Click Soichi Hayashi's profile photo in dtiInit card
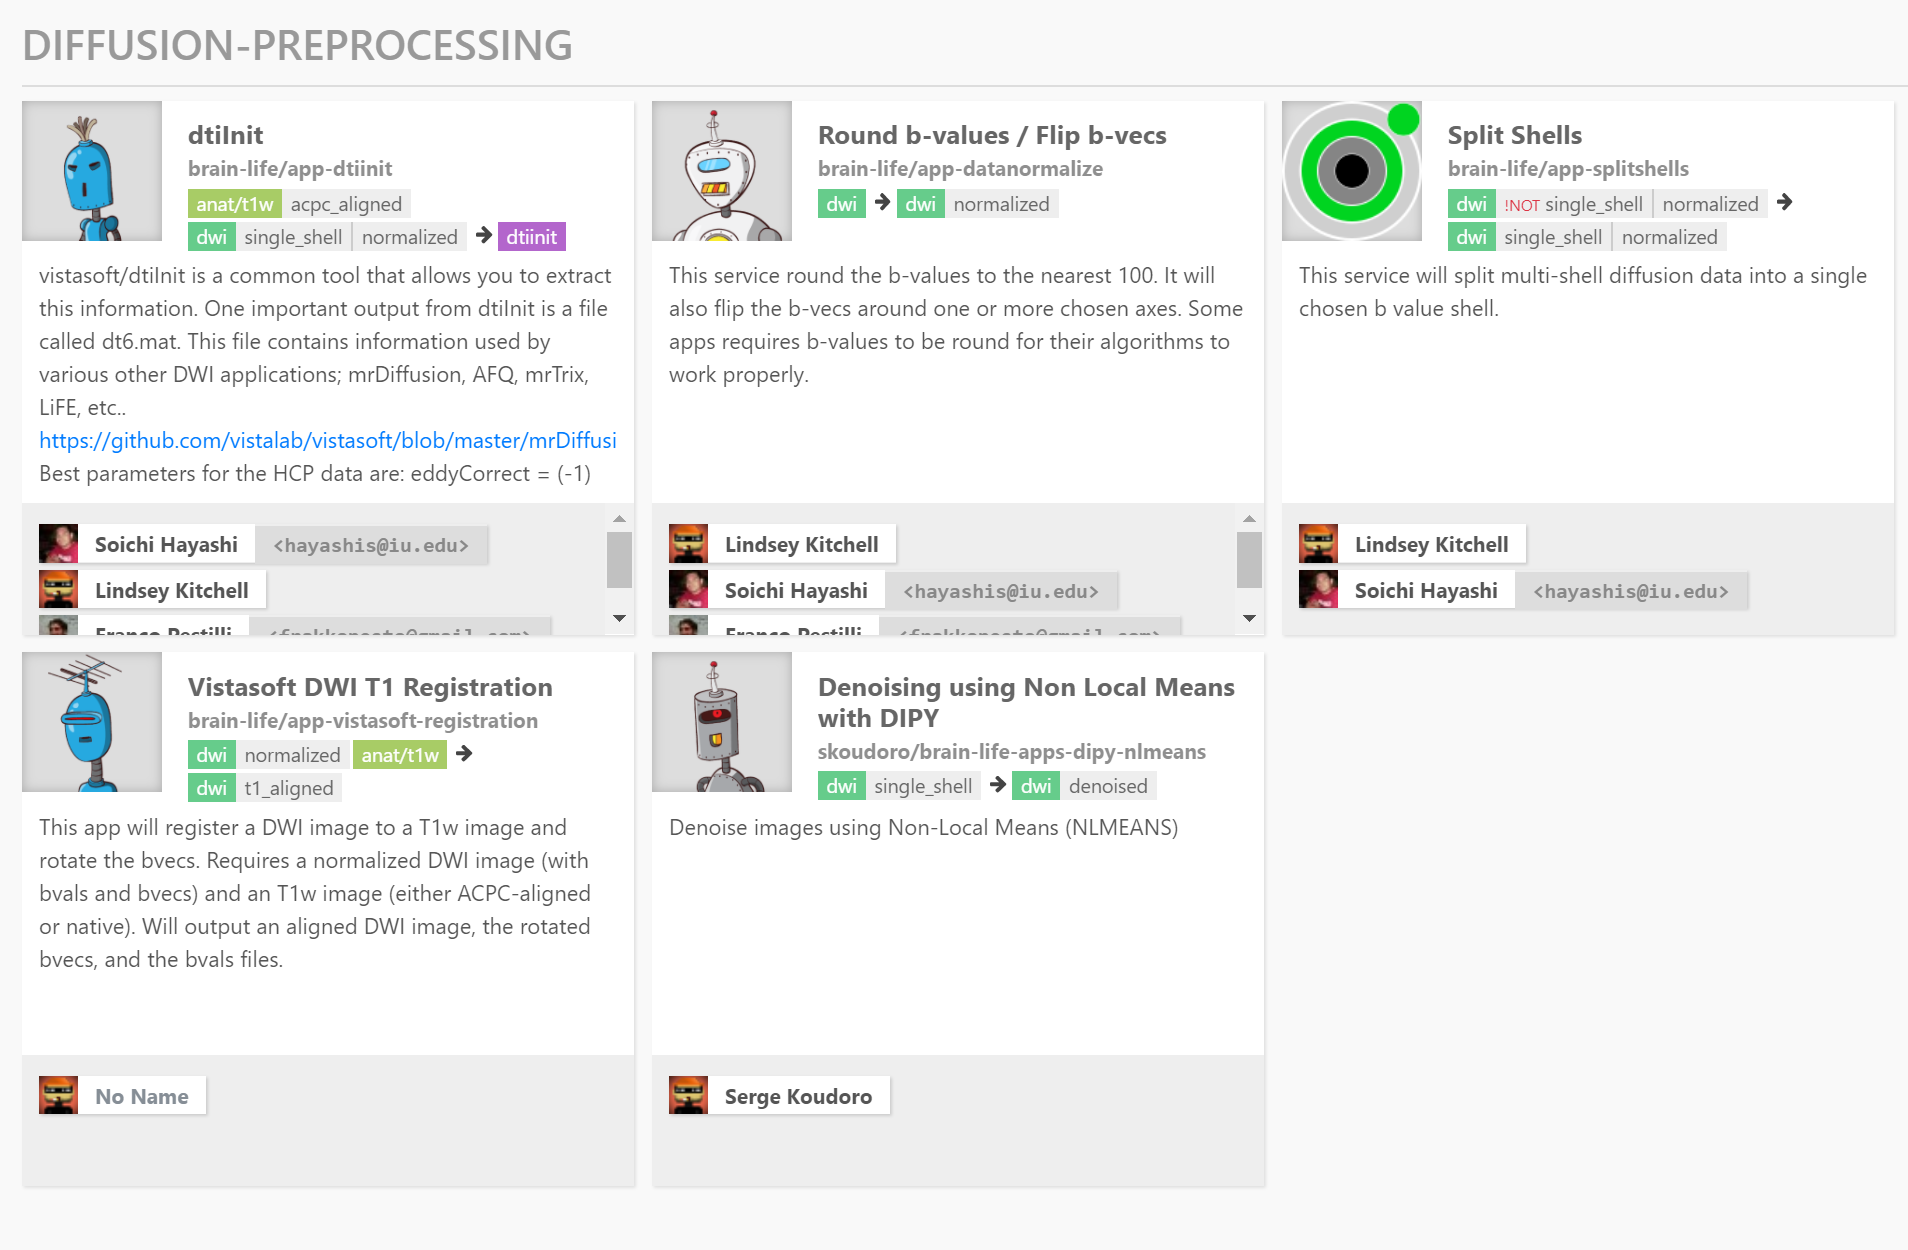 pos(58,543)
